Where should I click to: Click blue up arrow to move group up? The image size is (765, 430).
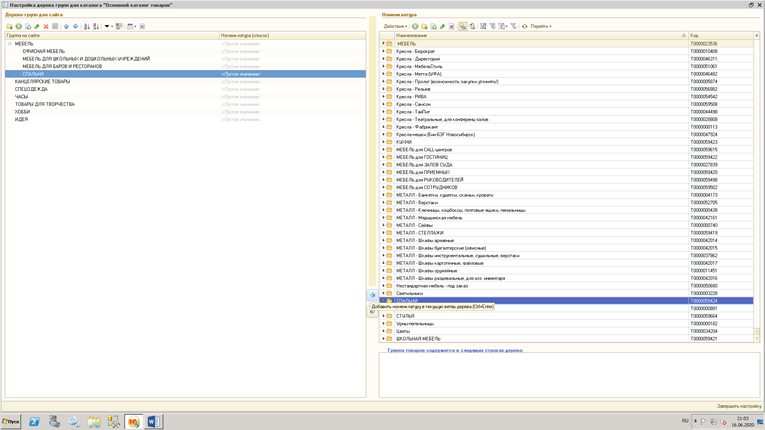(66, 27)
